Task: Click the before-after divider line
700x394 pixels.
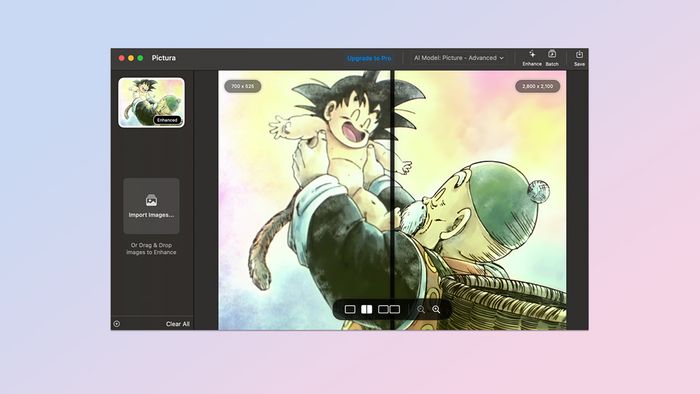Action: [392, 200]
